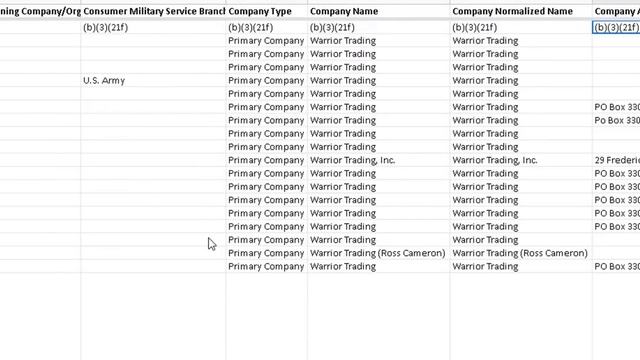This screenshot has height=360, width=640.
Task: Click the Warrior Trading, Inc. company name cell
Action: click(378, 160)
